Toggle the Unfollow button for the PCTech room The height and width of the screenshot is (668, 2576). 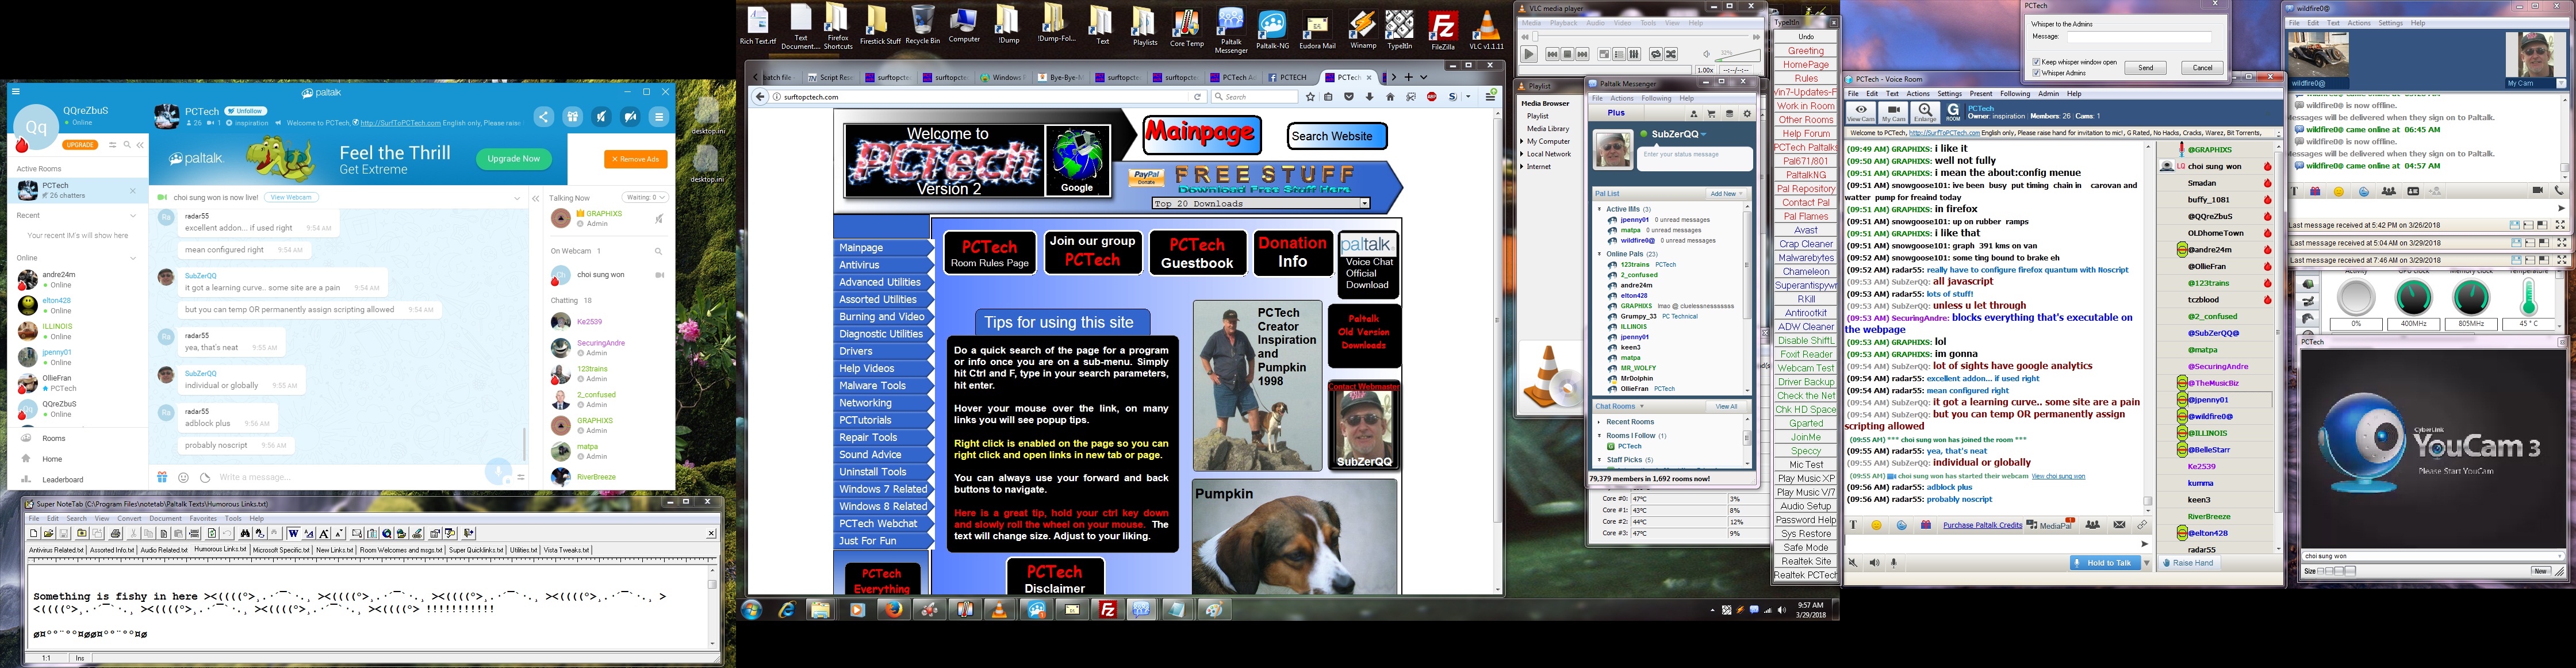point(246,111)
